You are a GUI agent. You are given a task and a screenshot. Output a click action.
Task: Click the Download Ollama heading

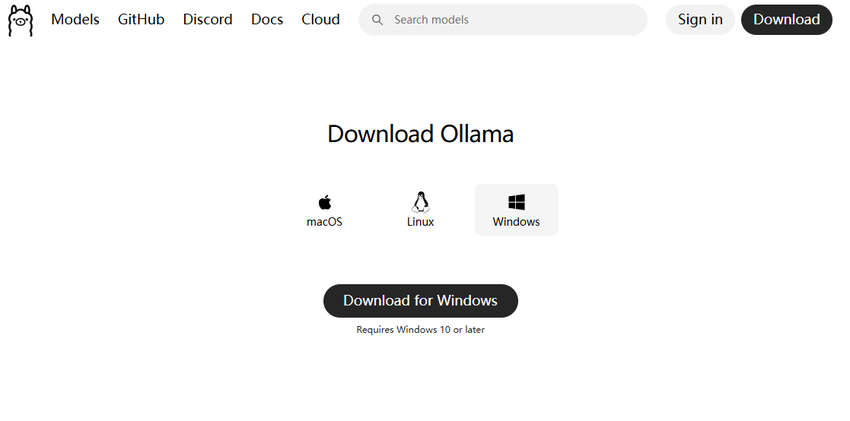(420, 134)
